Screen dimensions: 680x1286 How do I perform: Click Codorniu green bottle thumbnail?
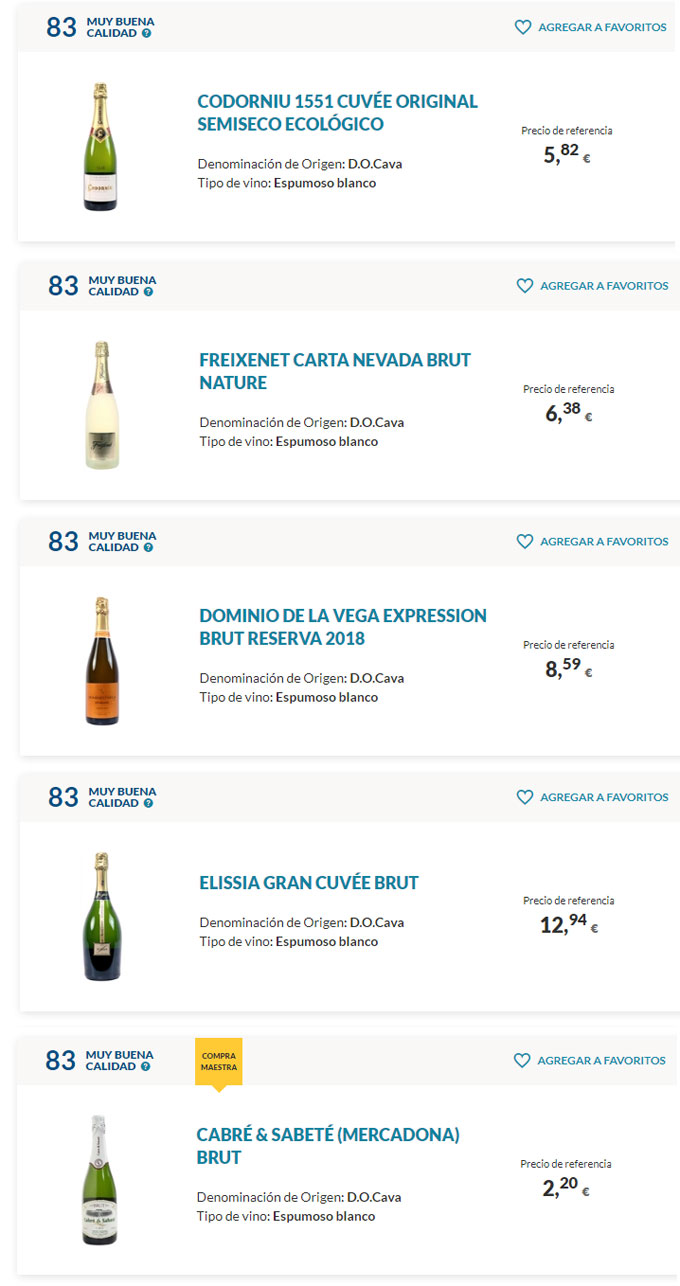point(100,147)
